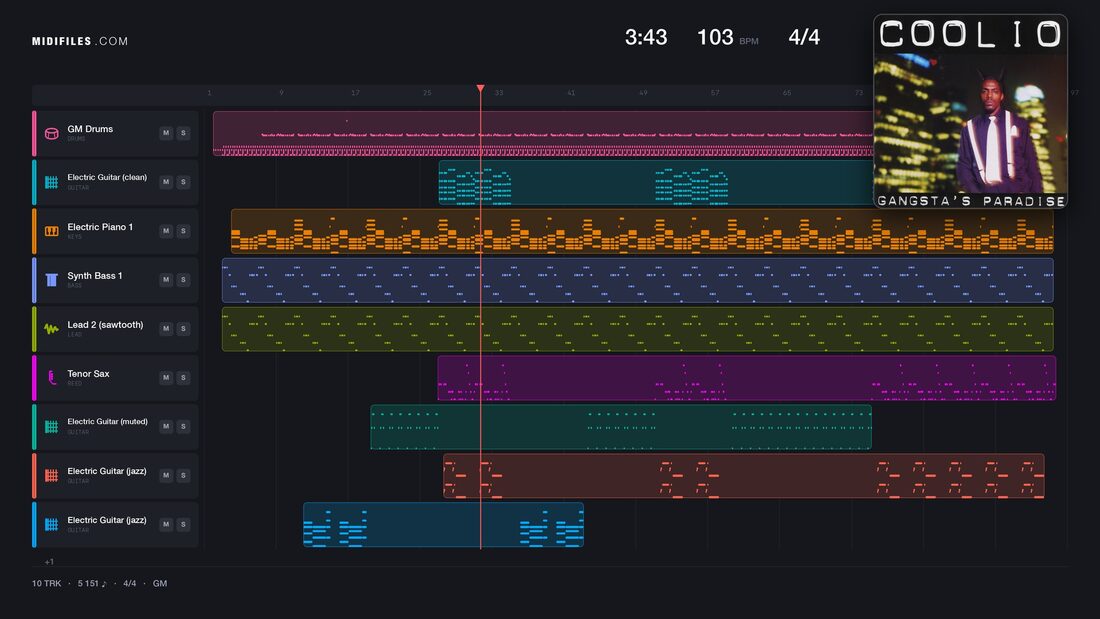Viewport: 1100px width, 619px height.
Task: Open the MIDIFILES.COM logo link
Action: click(x=80, y=41)
